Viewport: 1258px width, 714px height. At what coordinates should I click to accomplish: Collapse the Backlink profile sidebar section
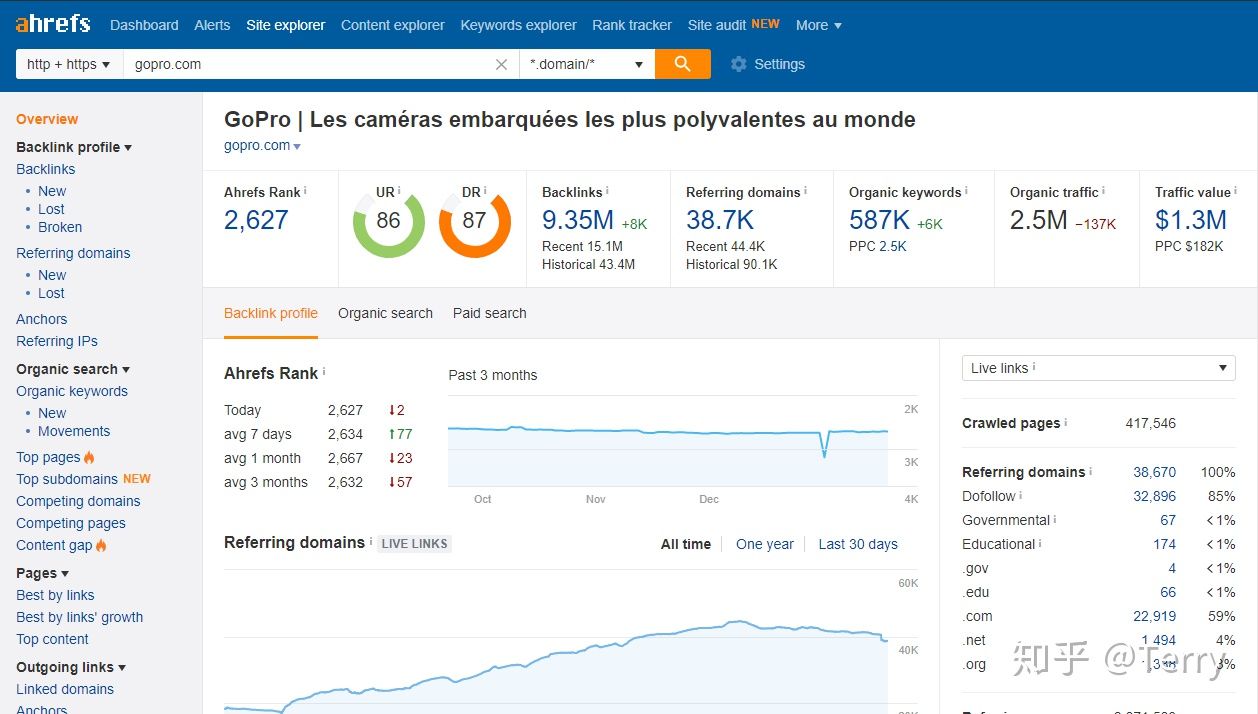128,148
